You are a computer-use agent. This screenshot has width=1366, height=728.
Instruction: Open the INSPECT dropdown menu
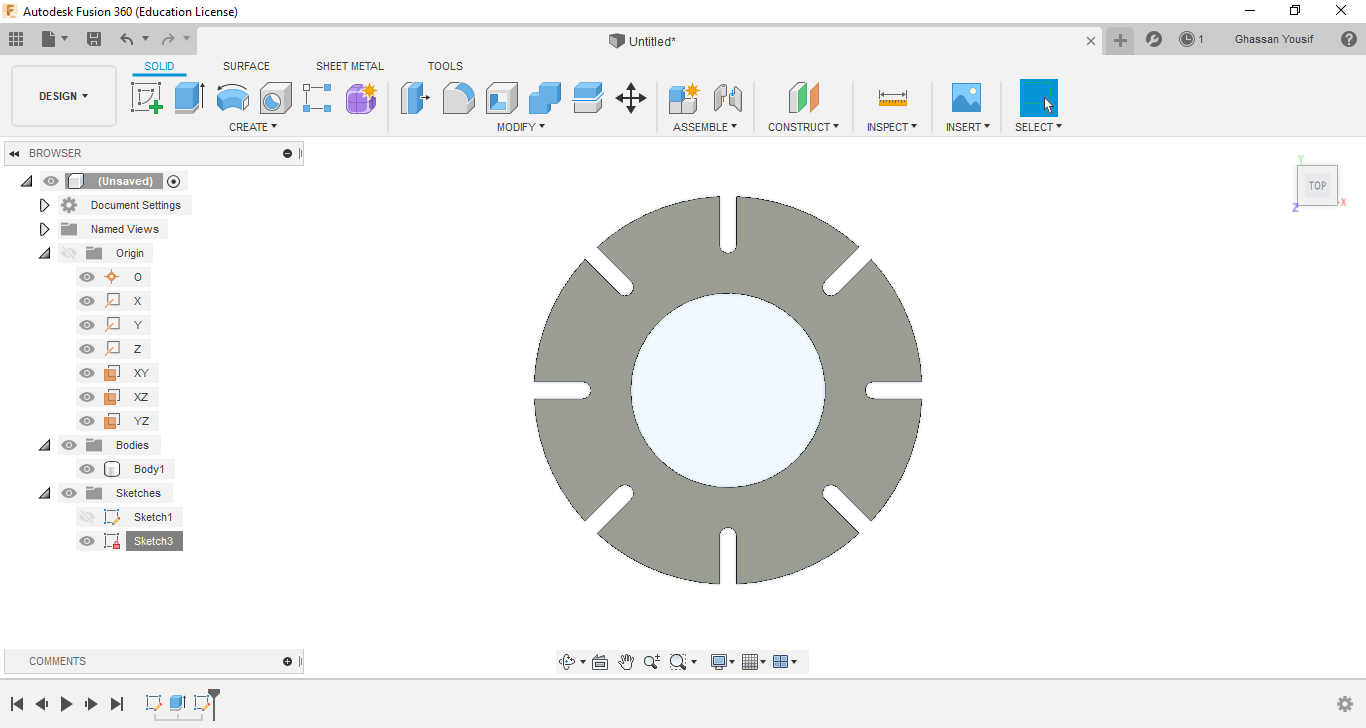[x=892, y=127]
